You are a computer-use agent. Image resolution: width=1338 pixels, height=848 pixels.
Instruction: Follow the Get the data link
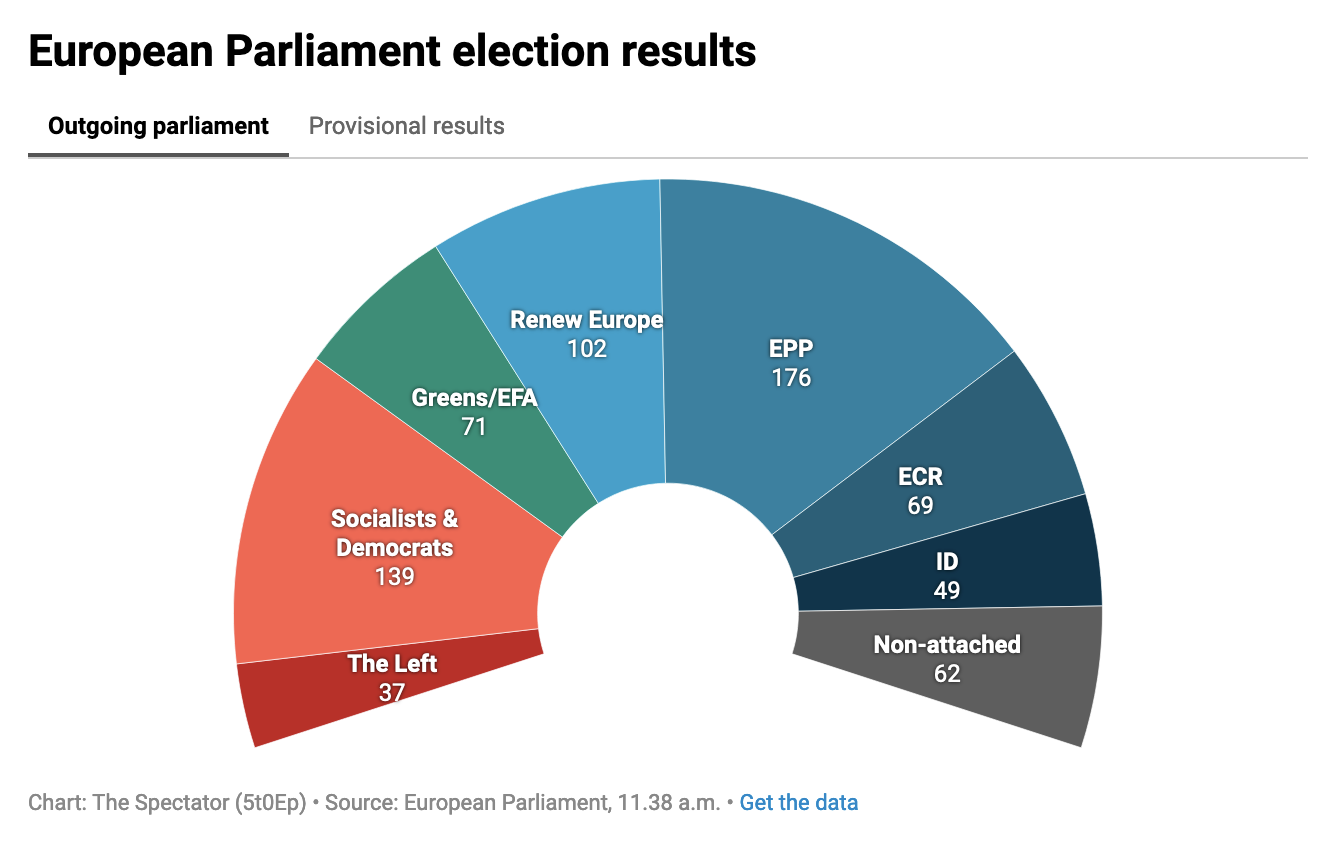tap(798, 802)
